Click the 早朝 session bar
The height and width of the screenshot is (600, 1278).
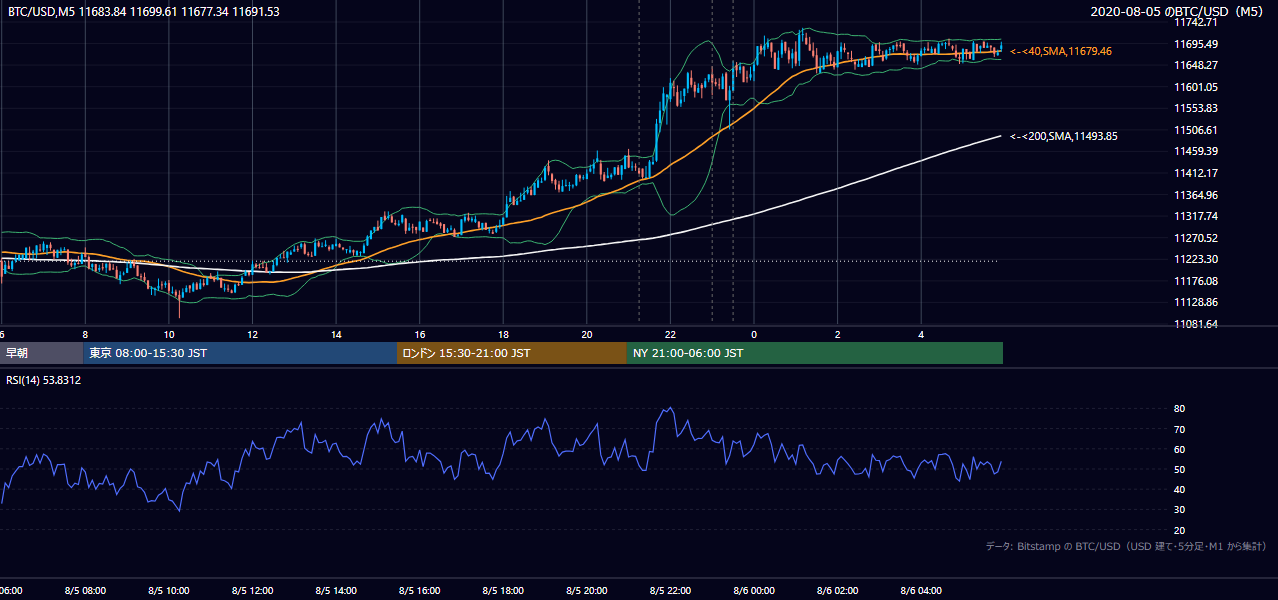coord(41,353)
